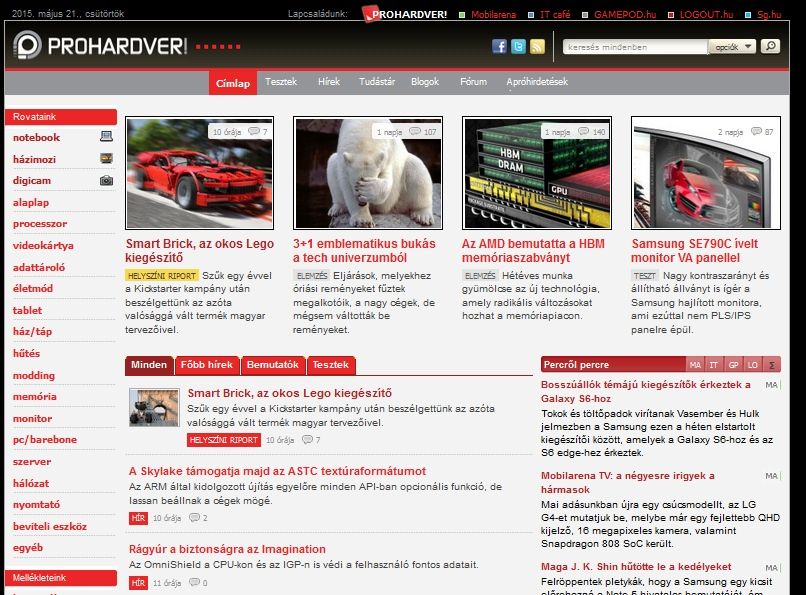Screen dimensions: 806x595
Task: Open the Tesztek navigation menu
Action: 281,81
